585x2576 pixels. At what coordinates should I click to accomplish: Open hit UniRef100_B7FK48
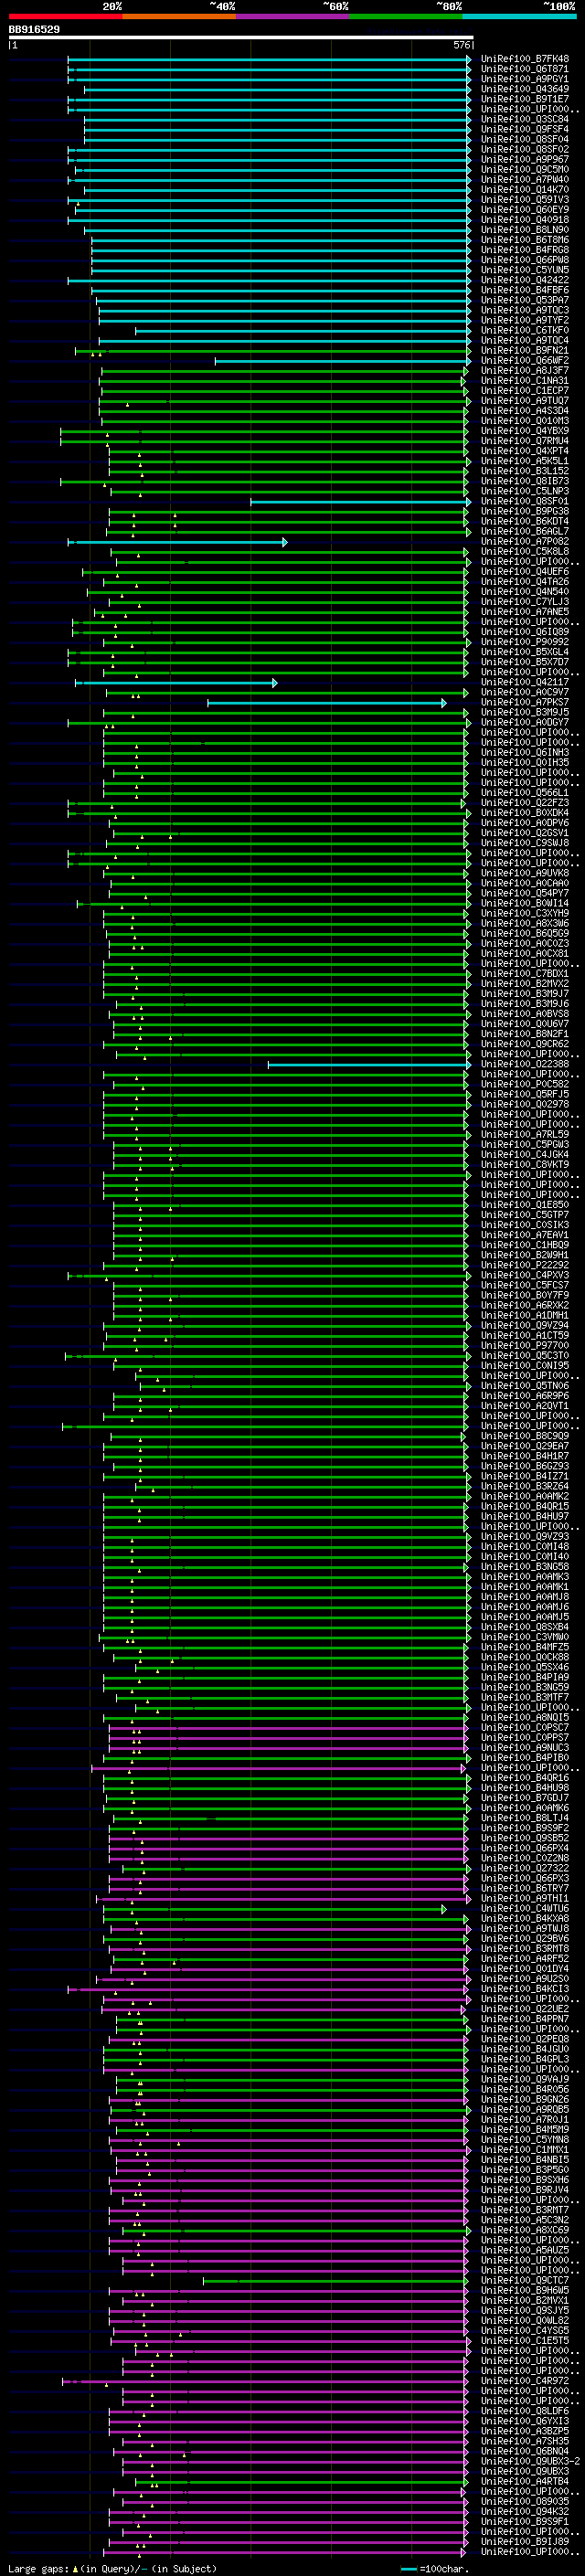[x=525, y=59]
